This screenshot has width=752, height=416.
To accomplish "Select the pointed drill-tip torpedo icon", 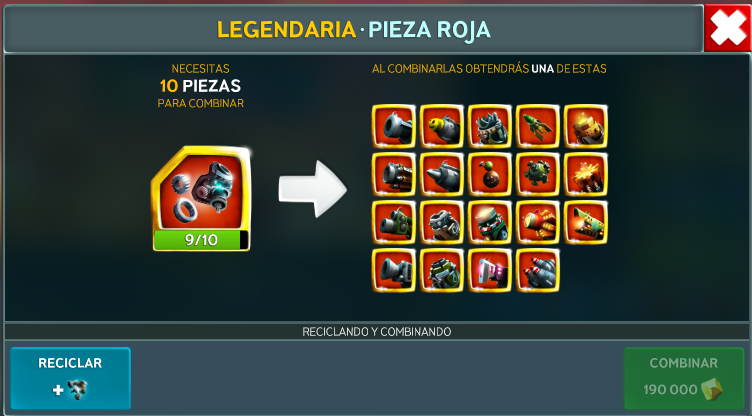I will click(x=442, y=174).
